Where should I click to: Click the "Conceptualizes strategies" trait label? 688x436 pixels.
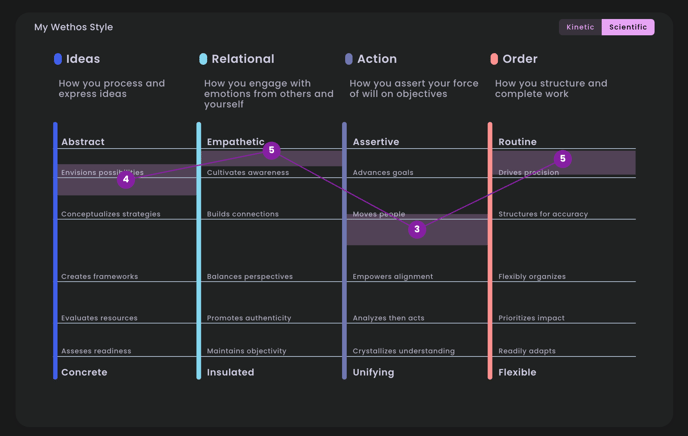pyautogui.click(x=110, y=214)
